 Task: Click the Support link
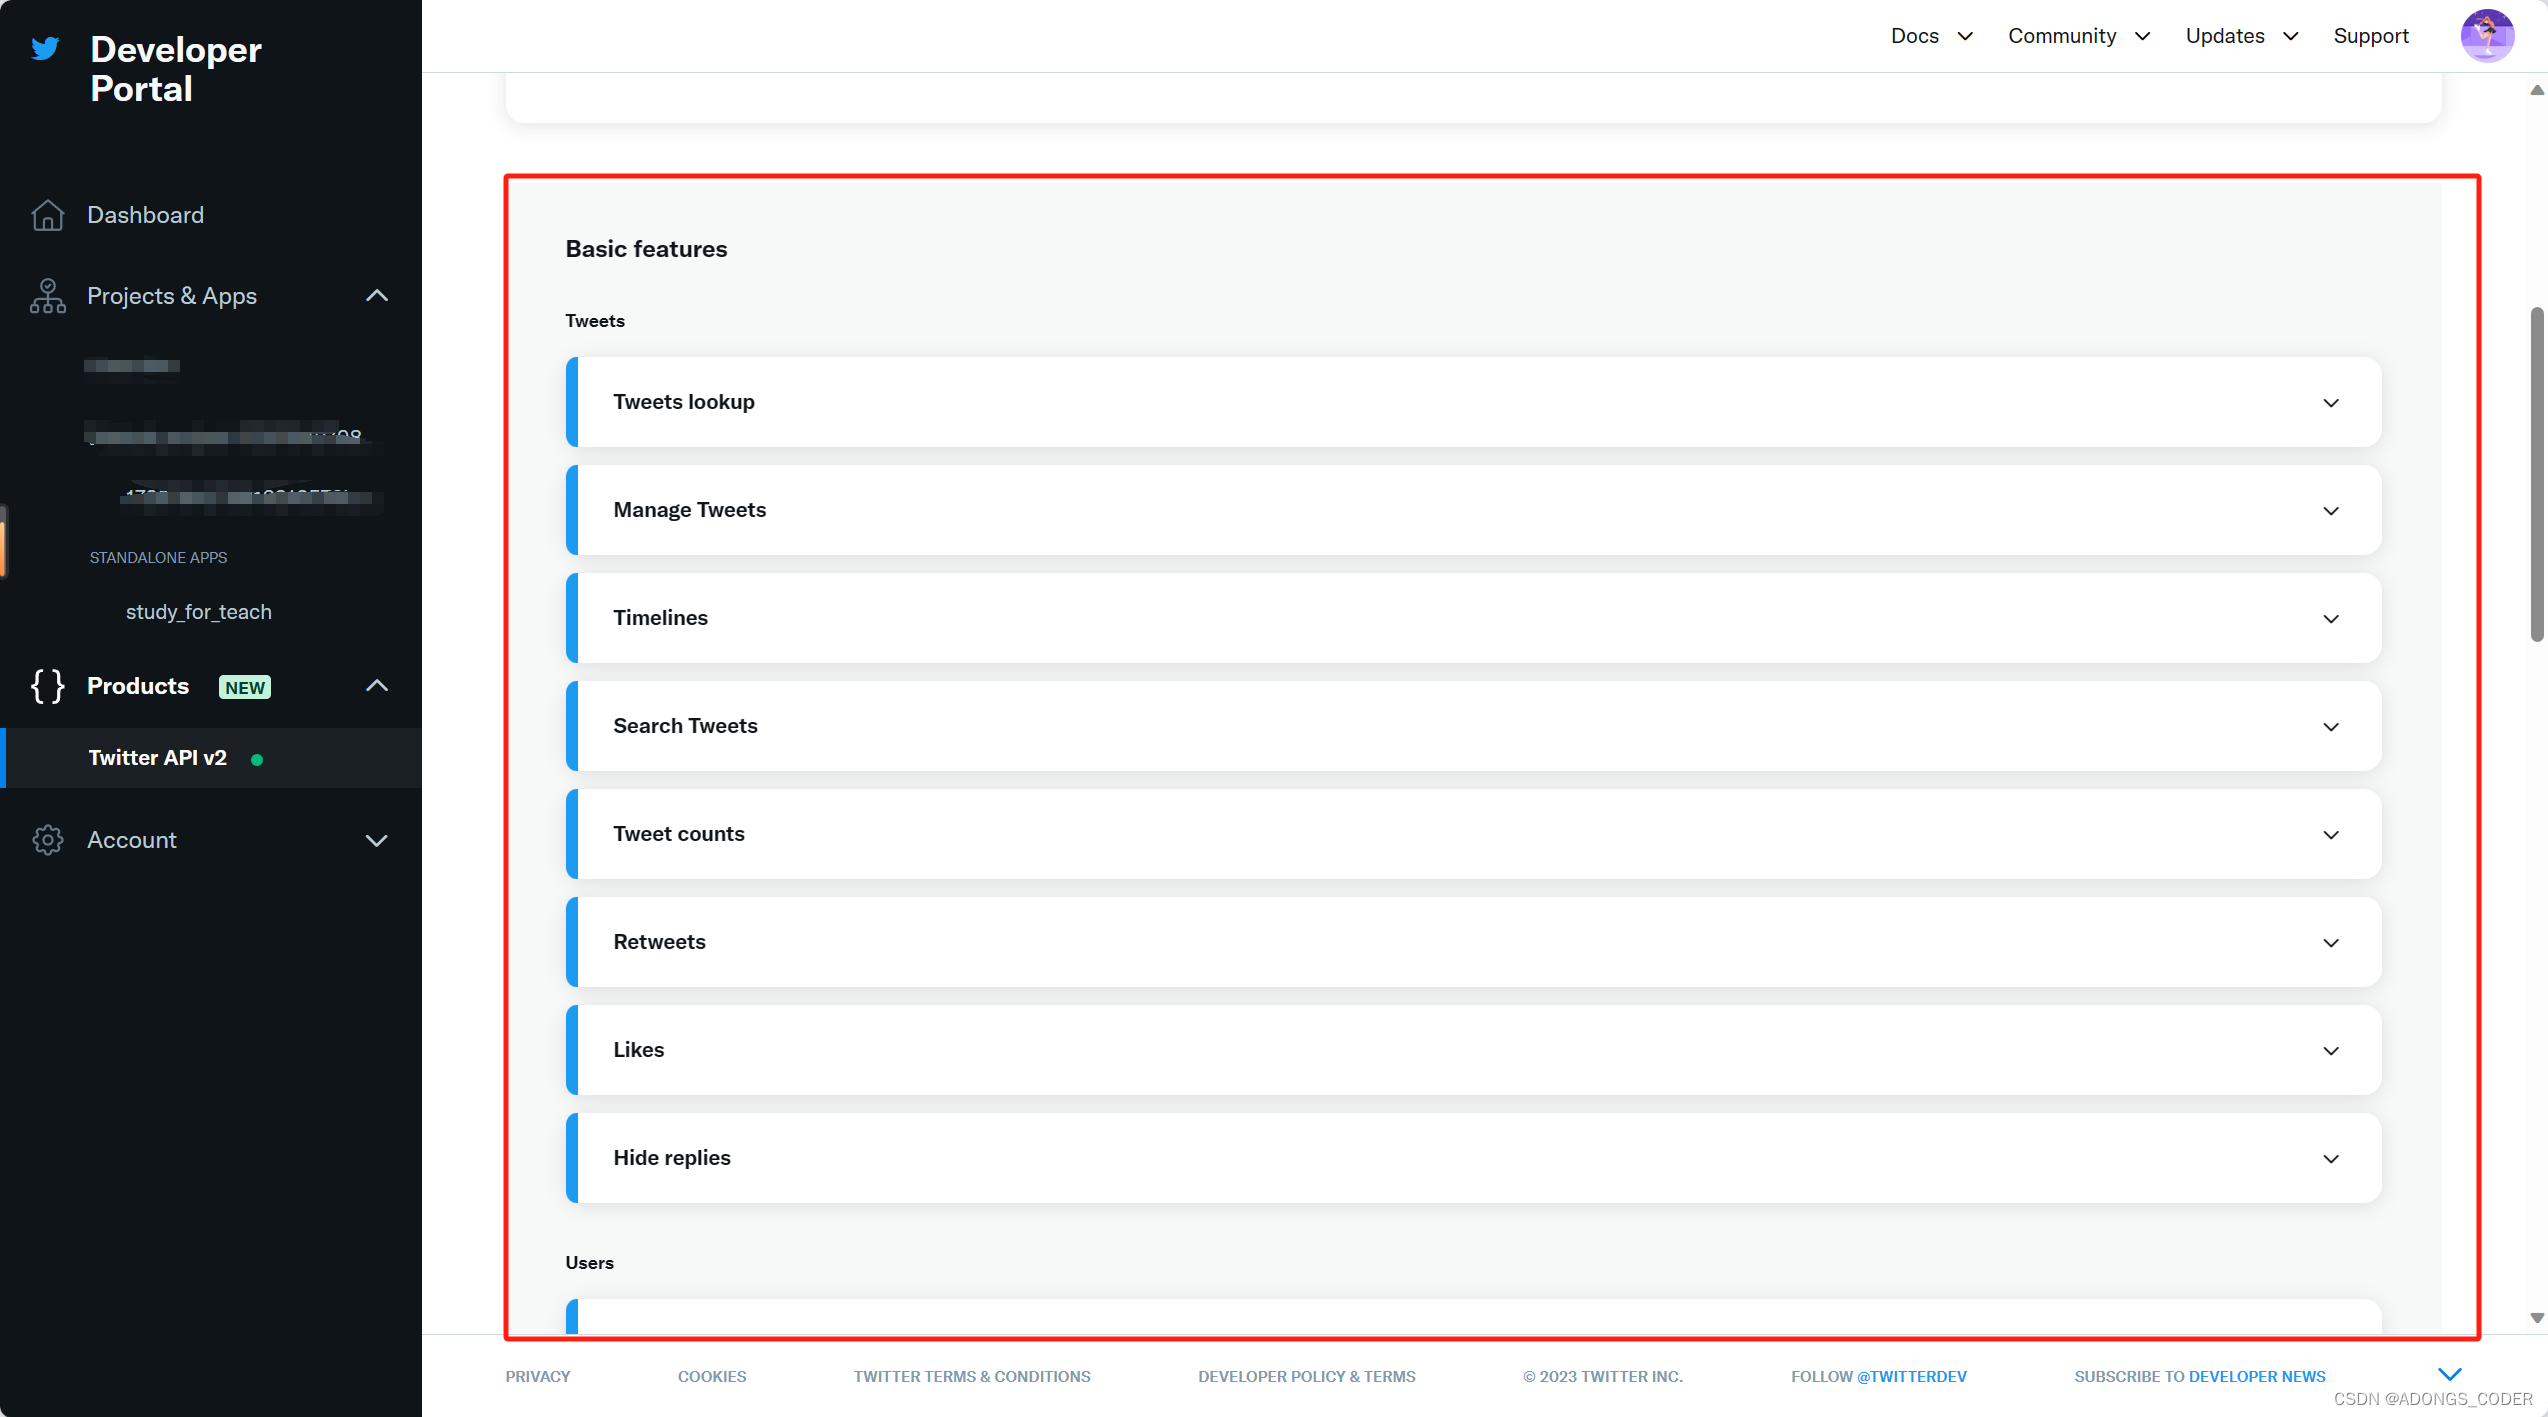click(2370, 36)
